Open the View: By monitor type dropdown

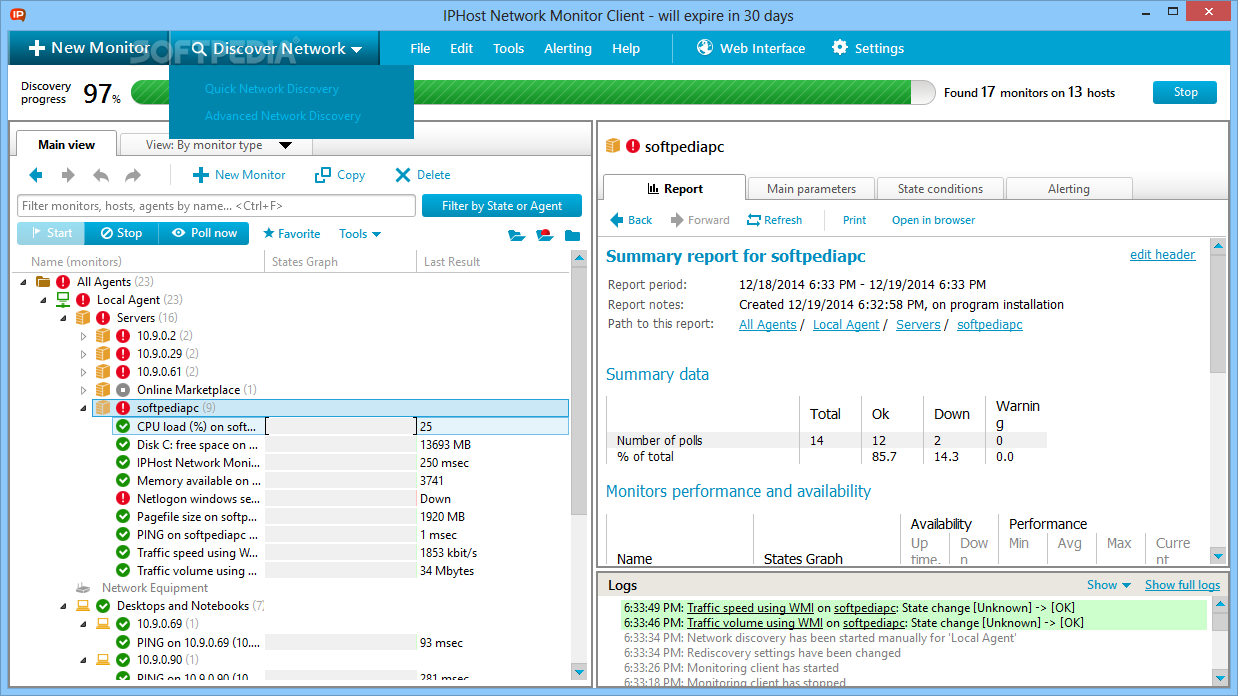pos(214,145)
